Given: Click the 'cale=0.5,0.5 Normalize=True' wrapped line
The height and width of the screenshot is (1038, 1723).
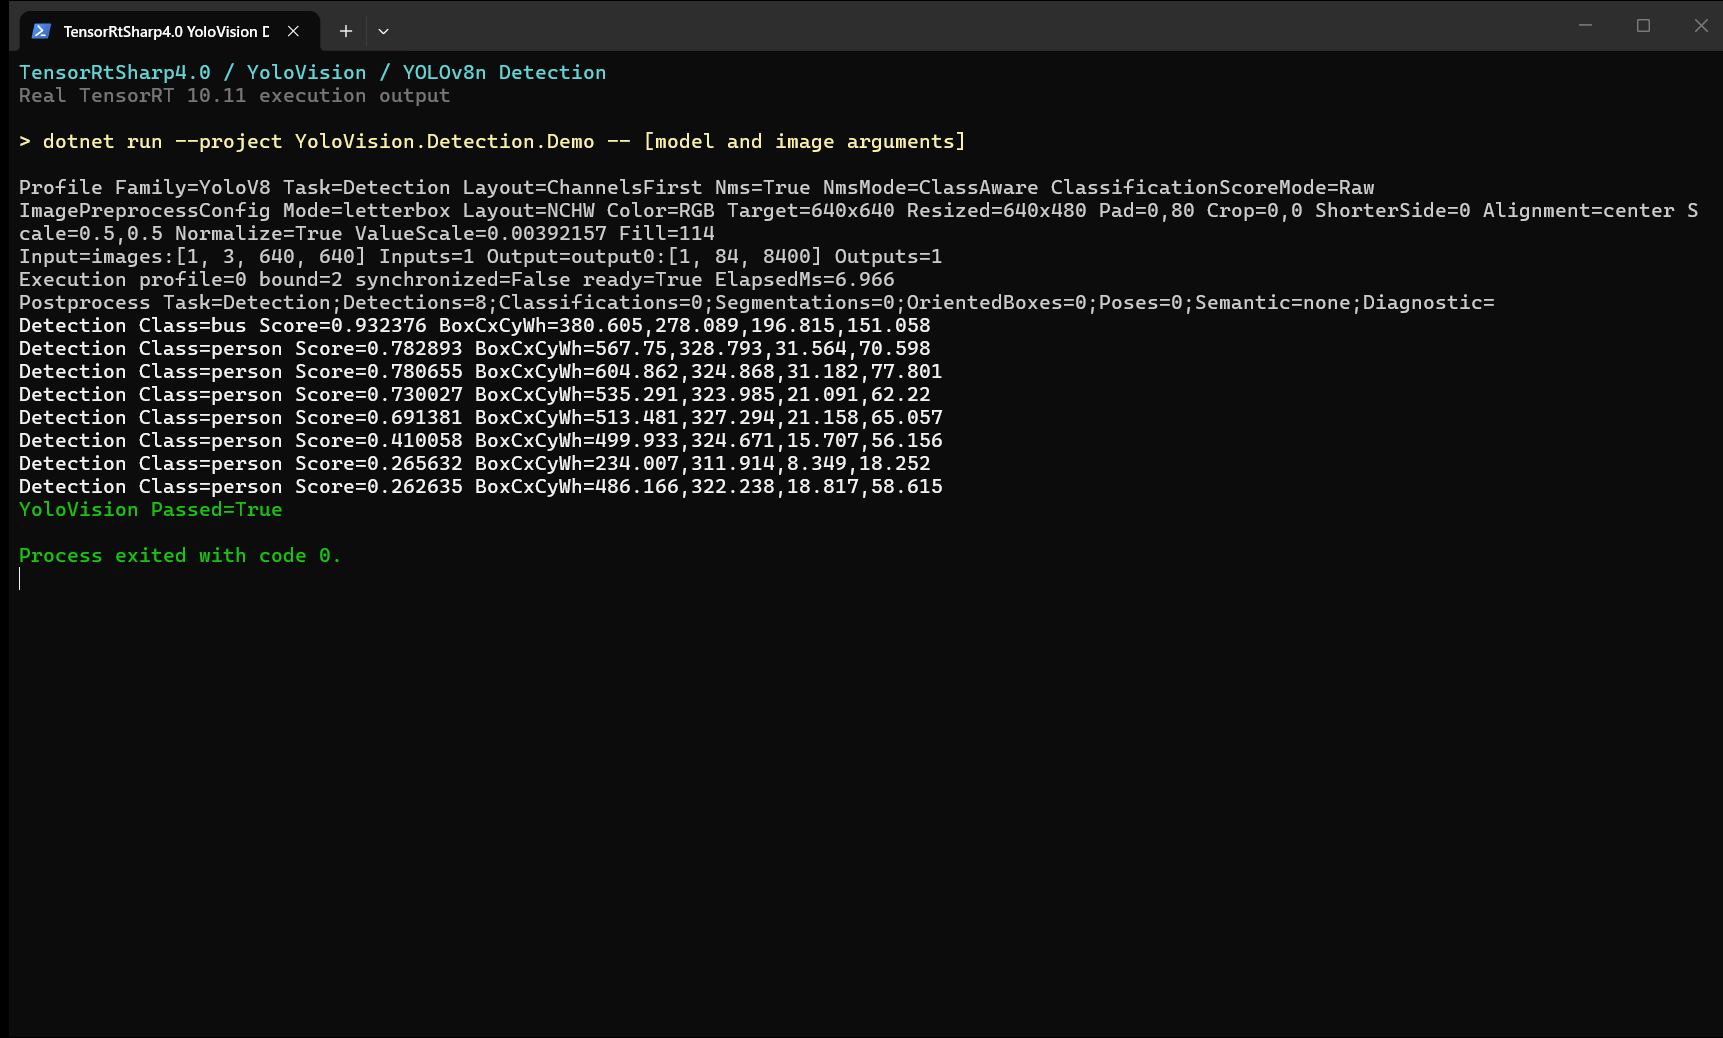Looking at the screenshot, I should click(366, 233).
